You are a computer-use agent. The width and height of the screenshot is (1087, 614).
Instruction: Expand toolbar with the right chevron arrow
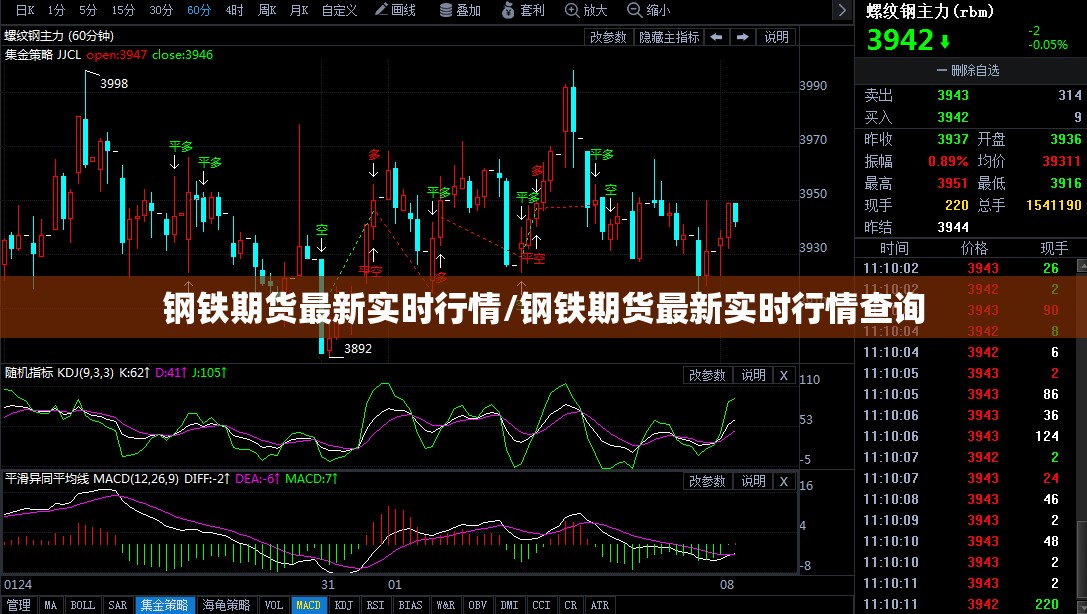coord(842,10)
